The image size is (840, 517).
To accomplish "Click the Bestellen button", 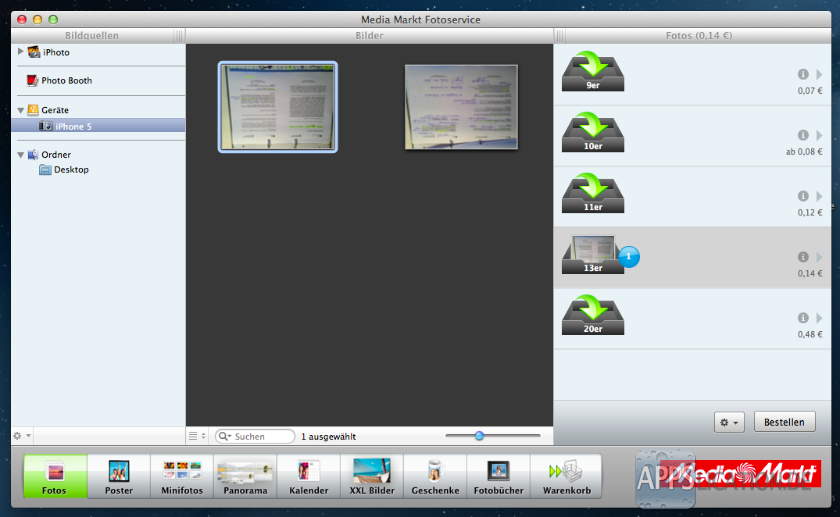I will point(784,422).
